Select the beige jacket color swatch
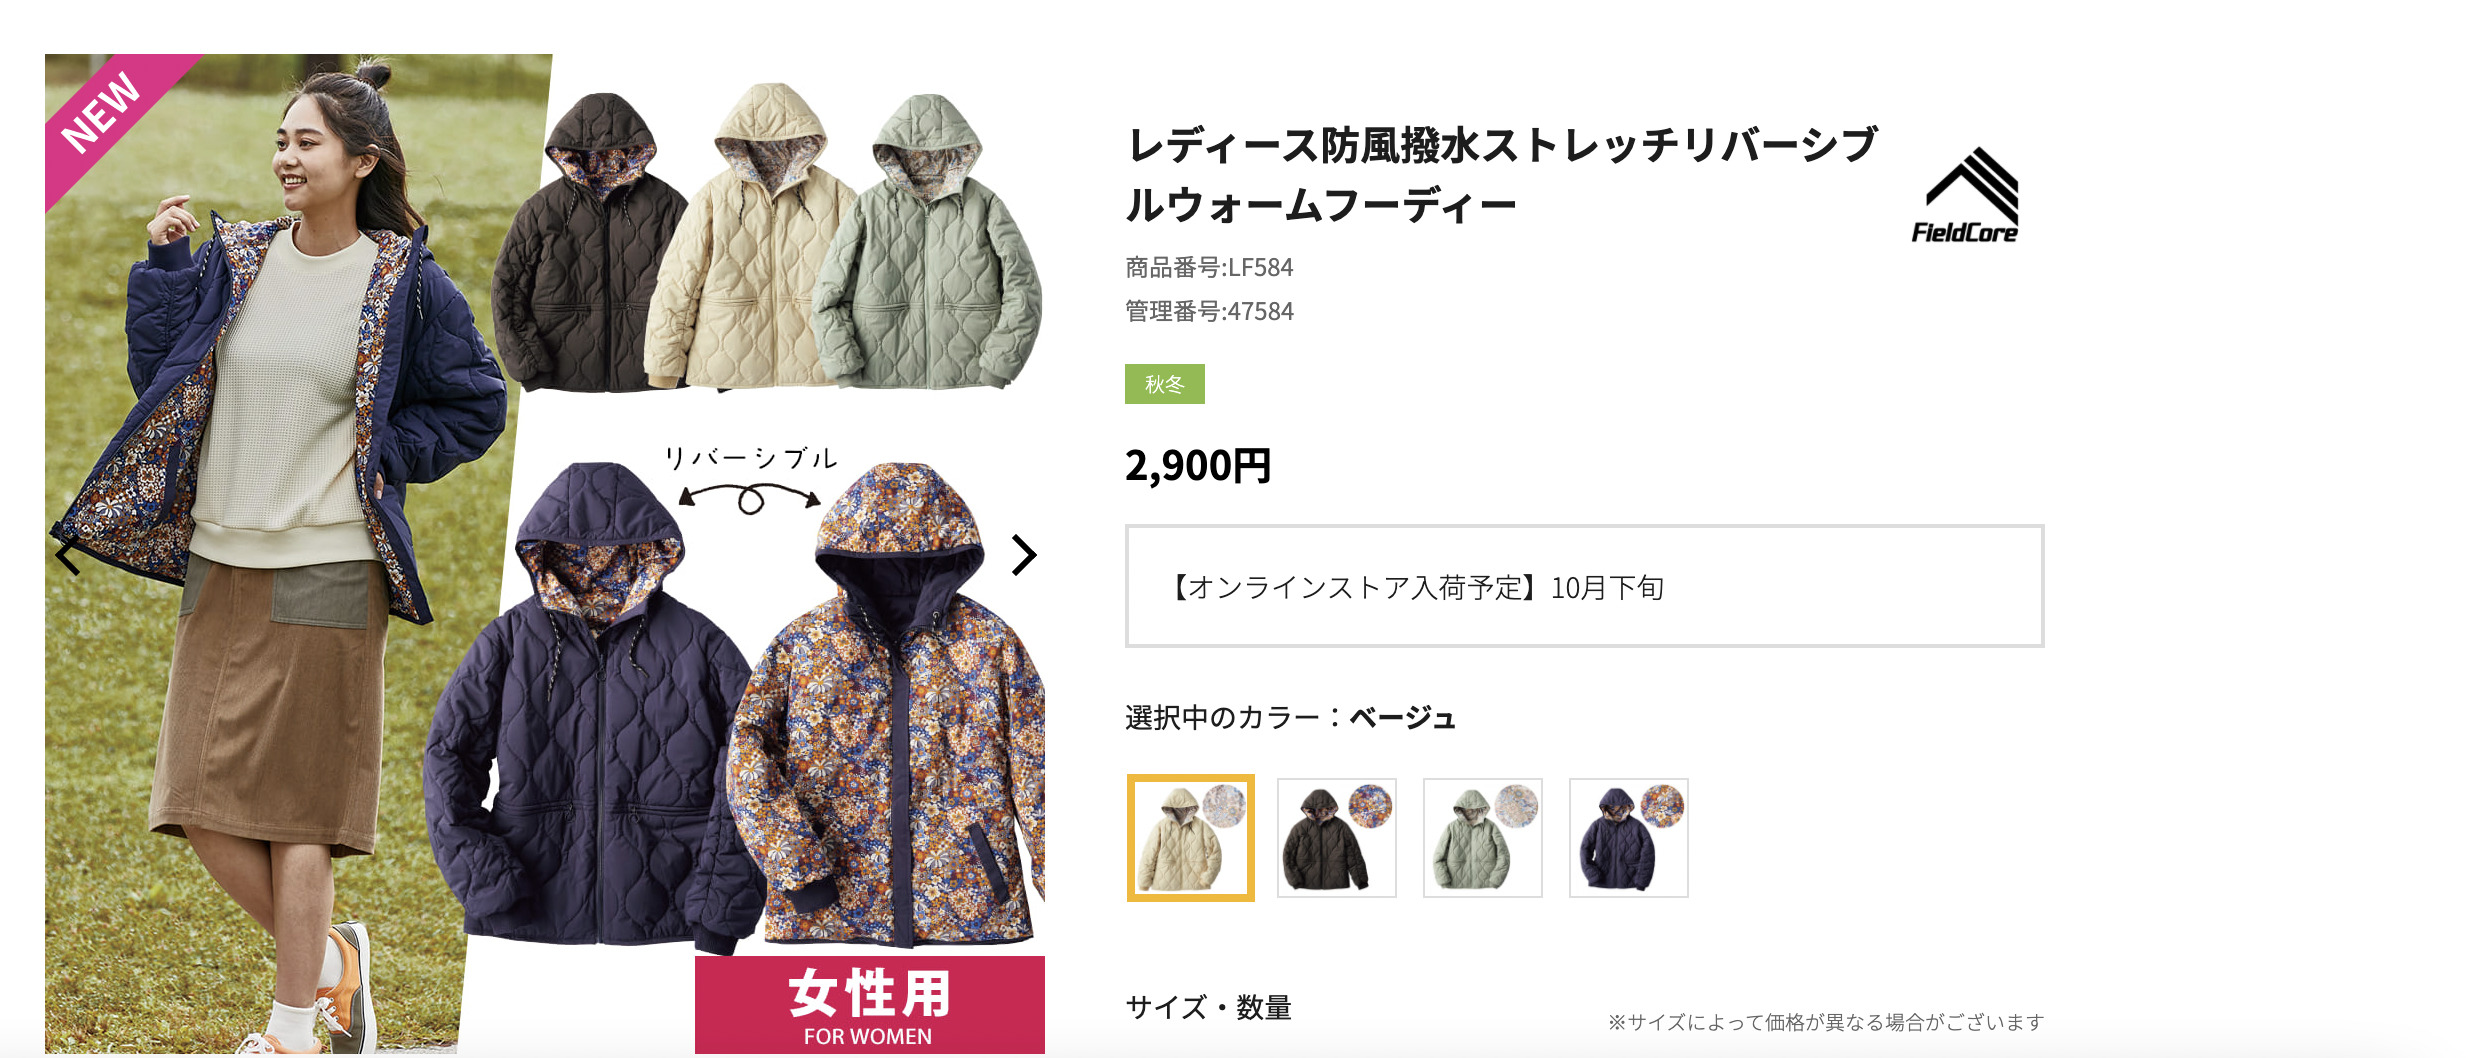 click(1190, 838)
